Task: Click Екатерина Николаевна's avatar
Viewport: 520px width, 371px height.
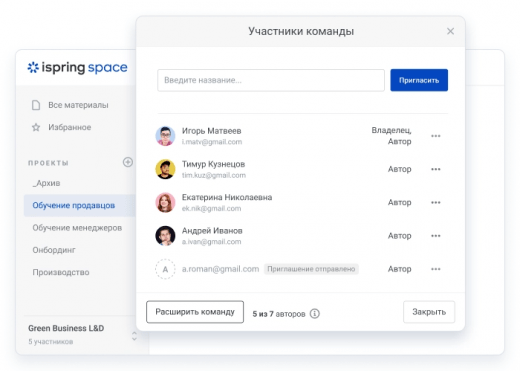Action: 165,203
